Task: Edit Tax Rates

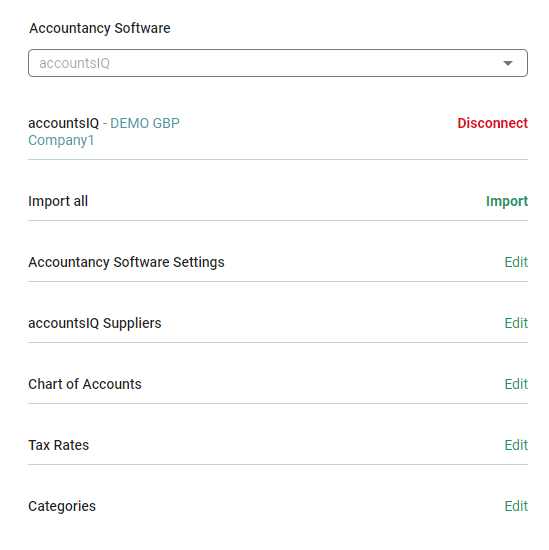Action: [x=516, y=445]
